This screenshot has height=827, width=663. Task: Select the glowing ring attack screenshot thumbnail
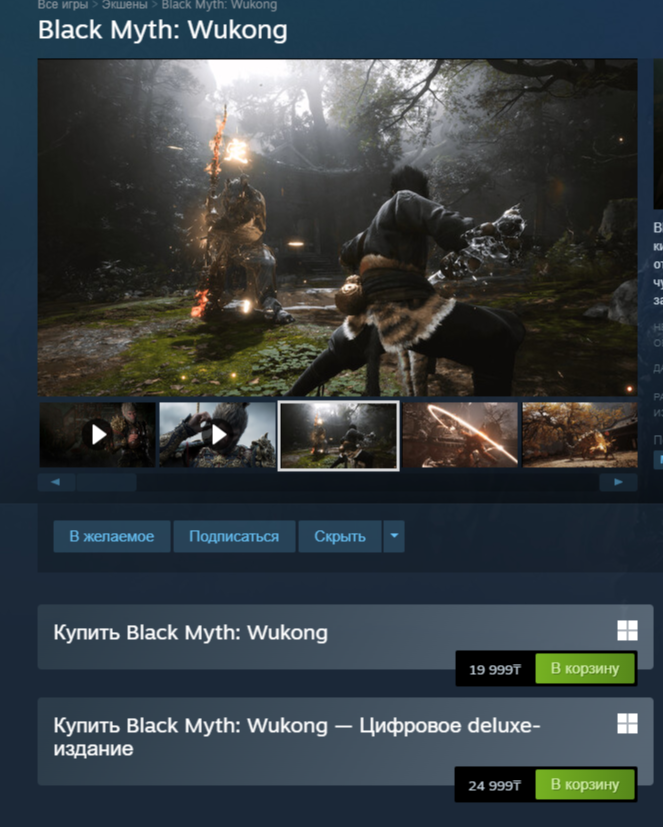pyautogui.click(x=460, y=435)
